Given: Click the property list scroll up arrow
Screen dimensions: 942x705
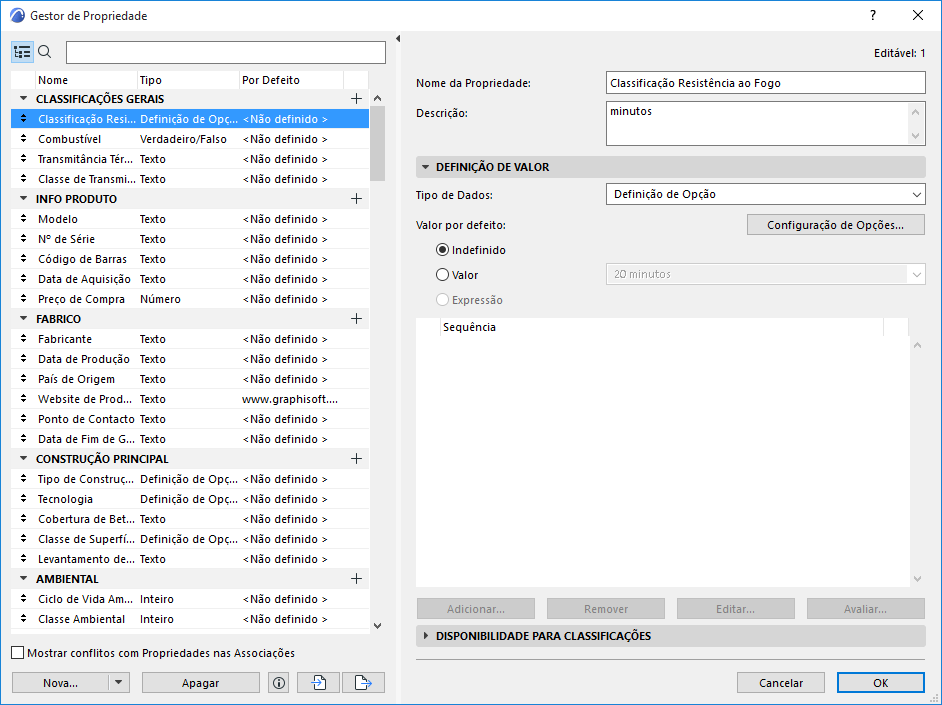Looking at the screenshot, I should tap(377, 98).
